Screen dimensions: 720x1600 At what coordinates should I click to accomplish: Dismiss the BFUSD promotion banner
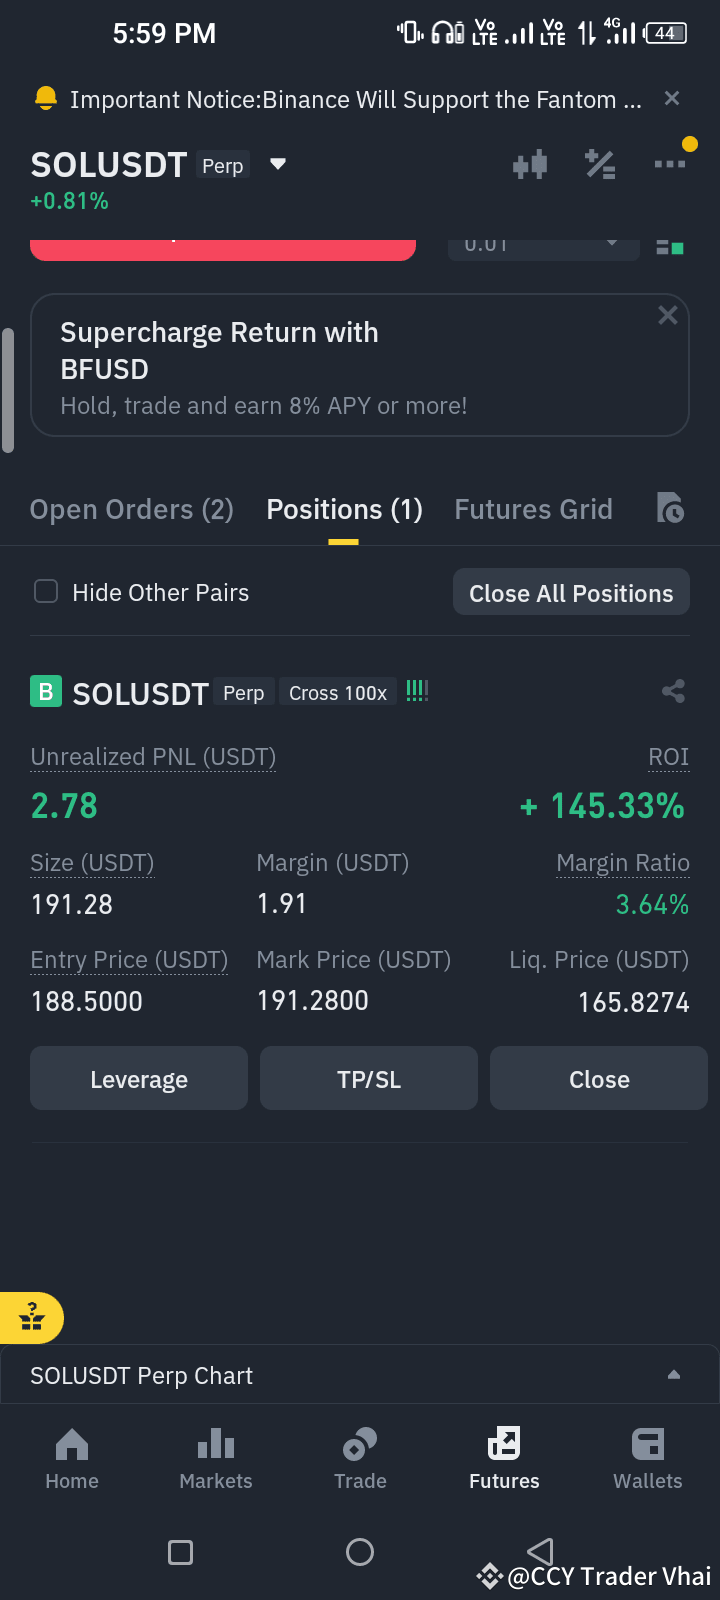[x=668, y=316]
